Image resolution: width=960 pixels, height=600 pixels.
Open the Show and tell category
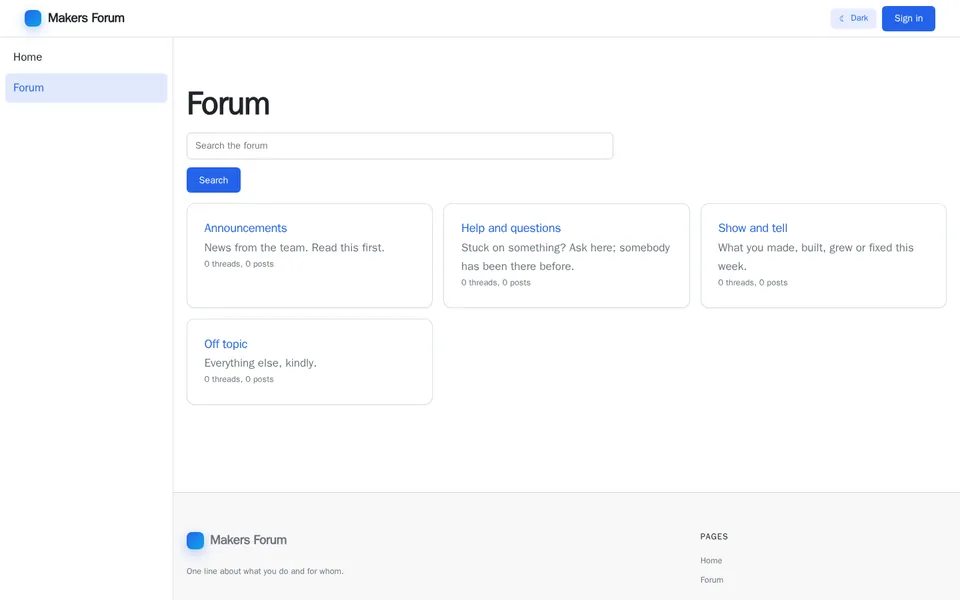pyautogui.click(x=752, y=228)
